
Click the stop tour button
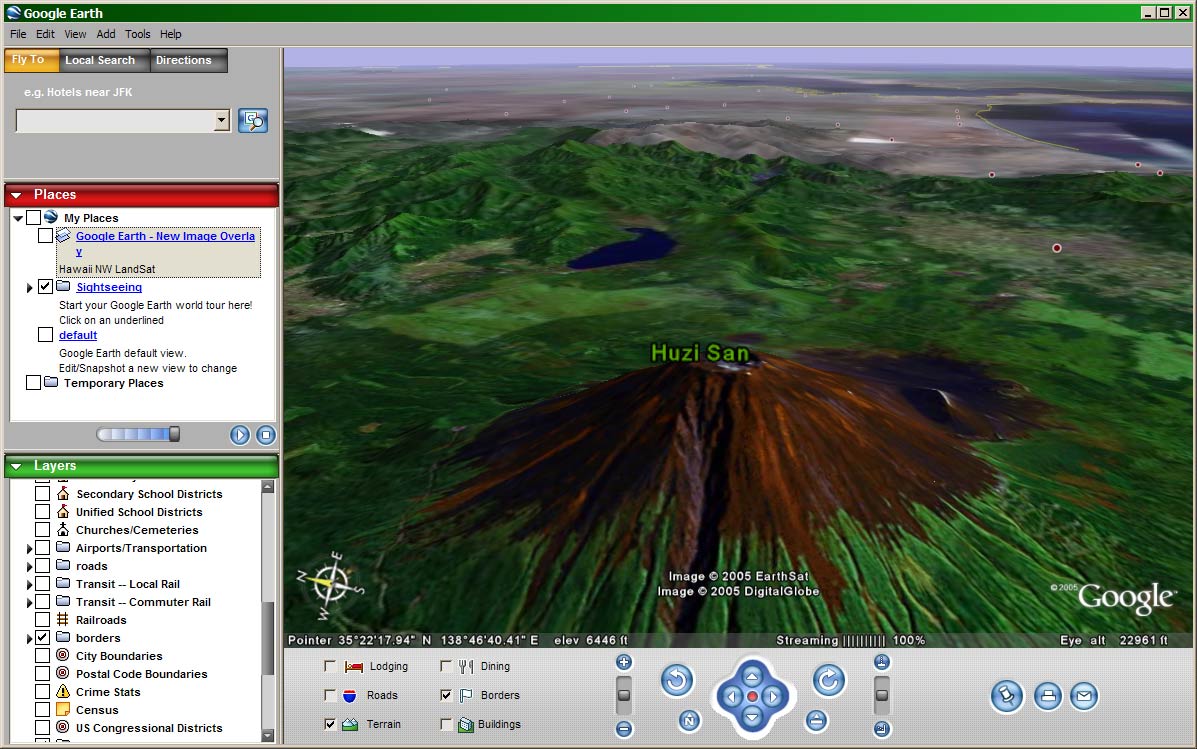266,435
